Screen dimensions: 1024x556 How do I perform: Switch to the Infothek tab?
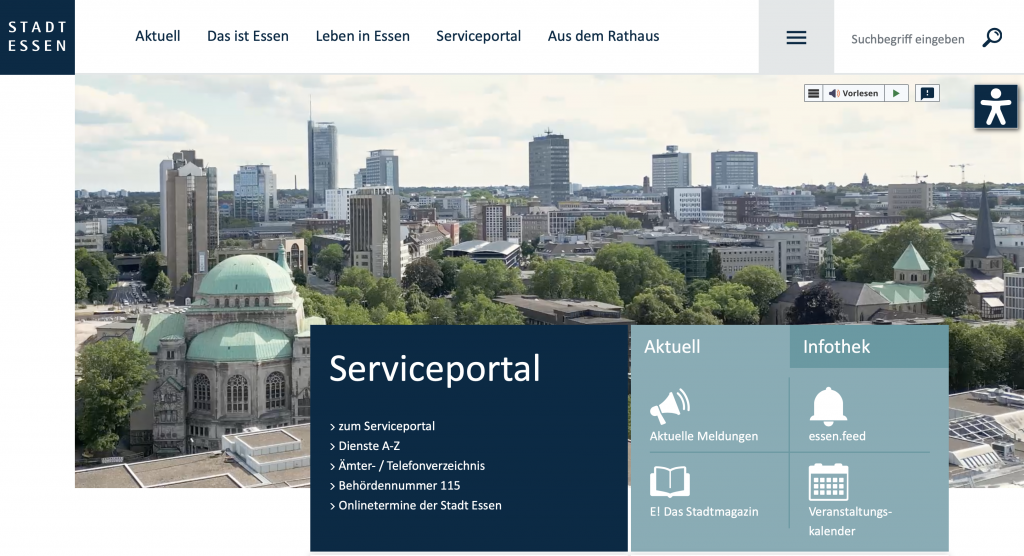[836, 347]
